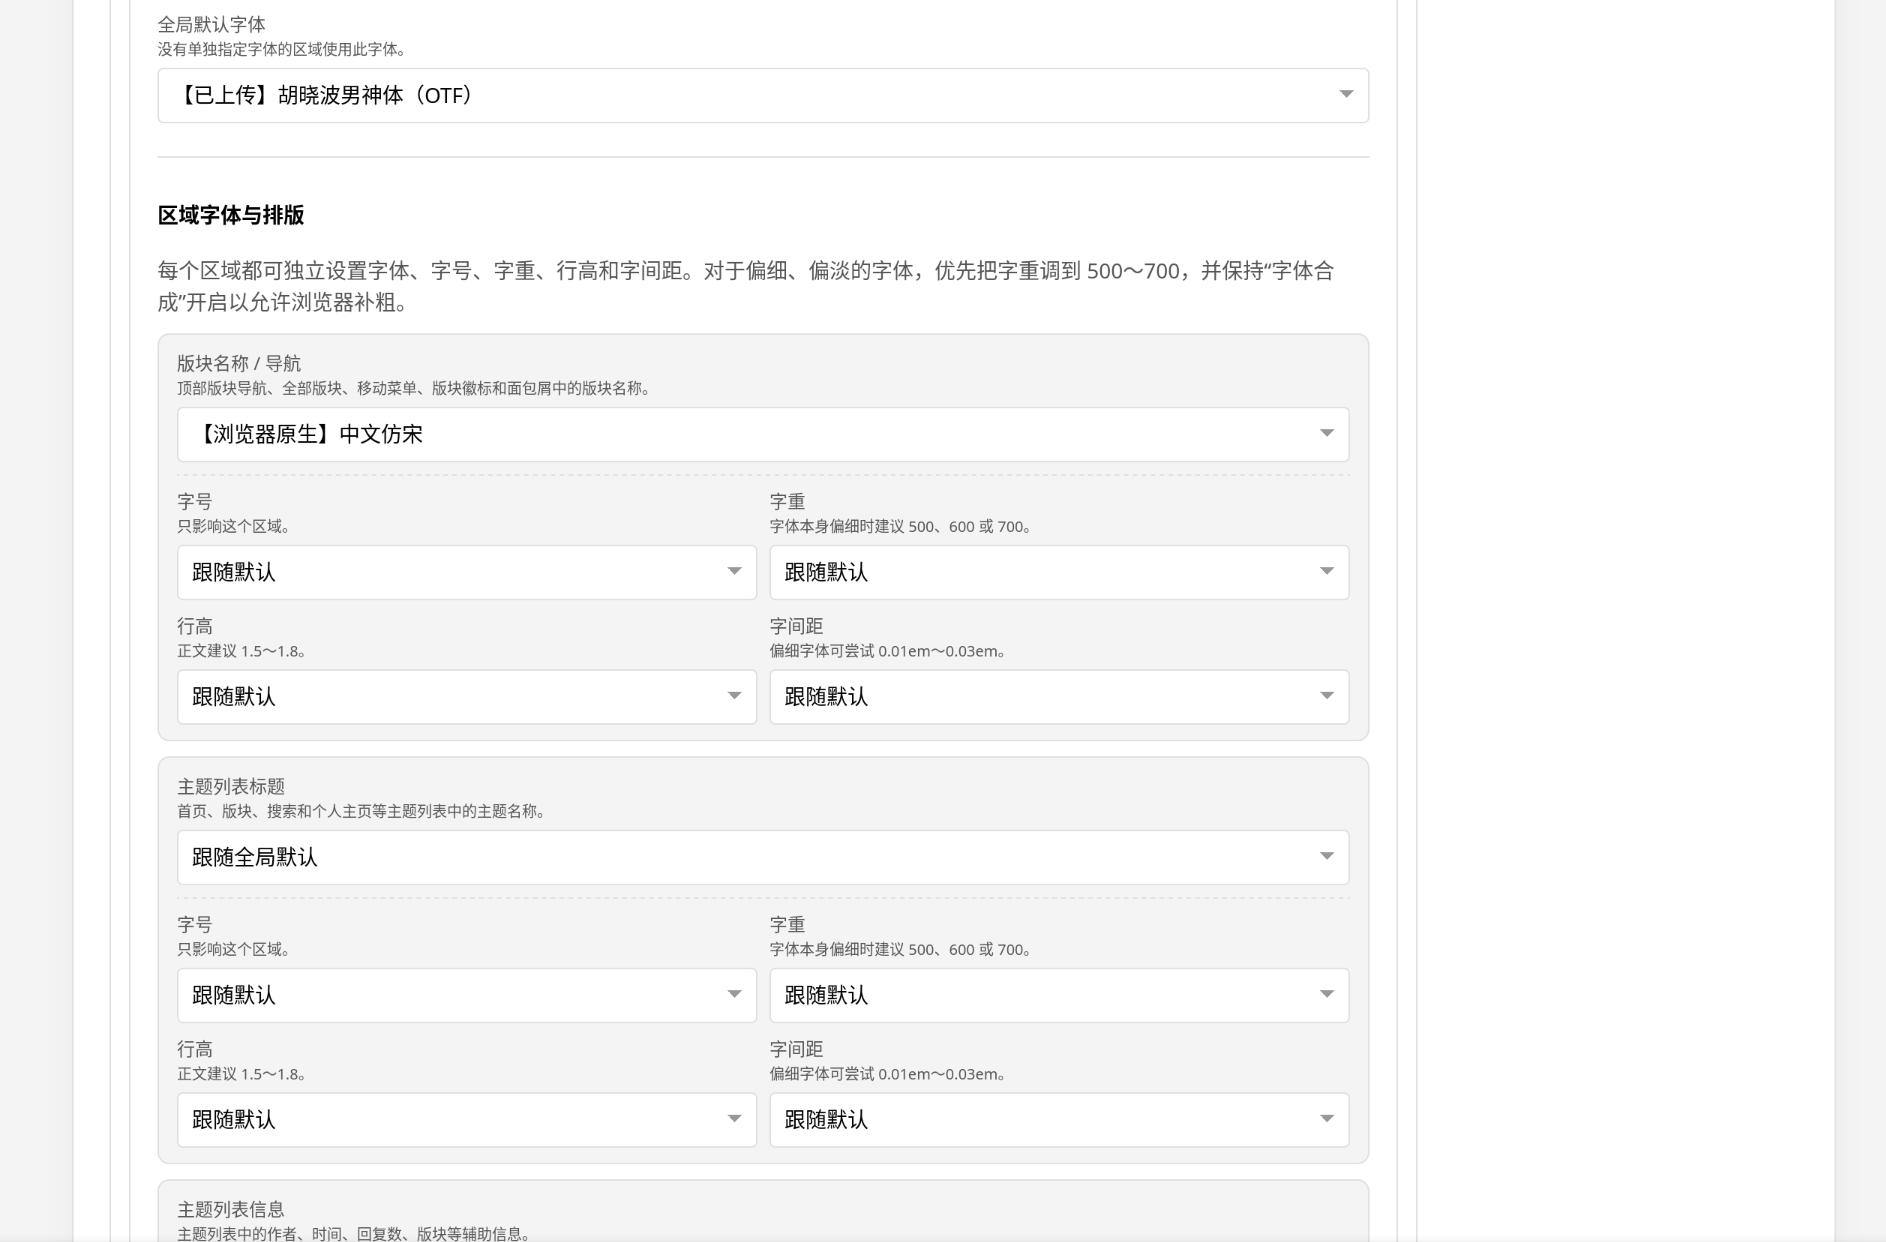Click the 主题列表标题 label
This screenshot has height=1242, width=1886.
pos(231,786)
